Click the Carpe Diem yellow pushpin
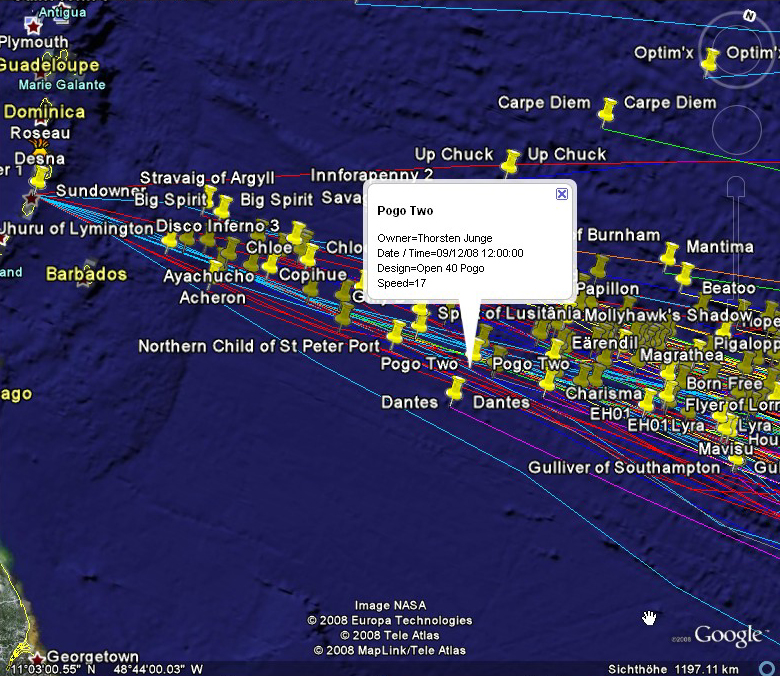Viewport: 780px width, 676px height. coord(607,109)
